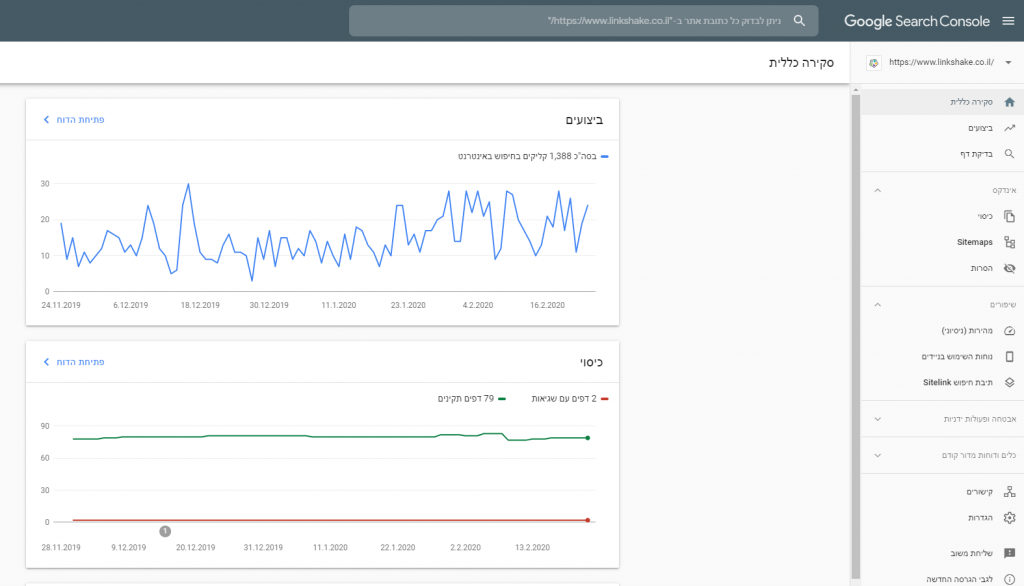Click שליחת משוב link
The height and width of the screenshot is (586, 1024).
point(942,553)
